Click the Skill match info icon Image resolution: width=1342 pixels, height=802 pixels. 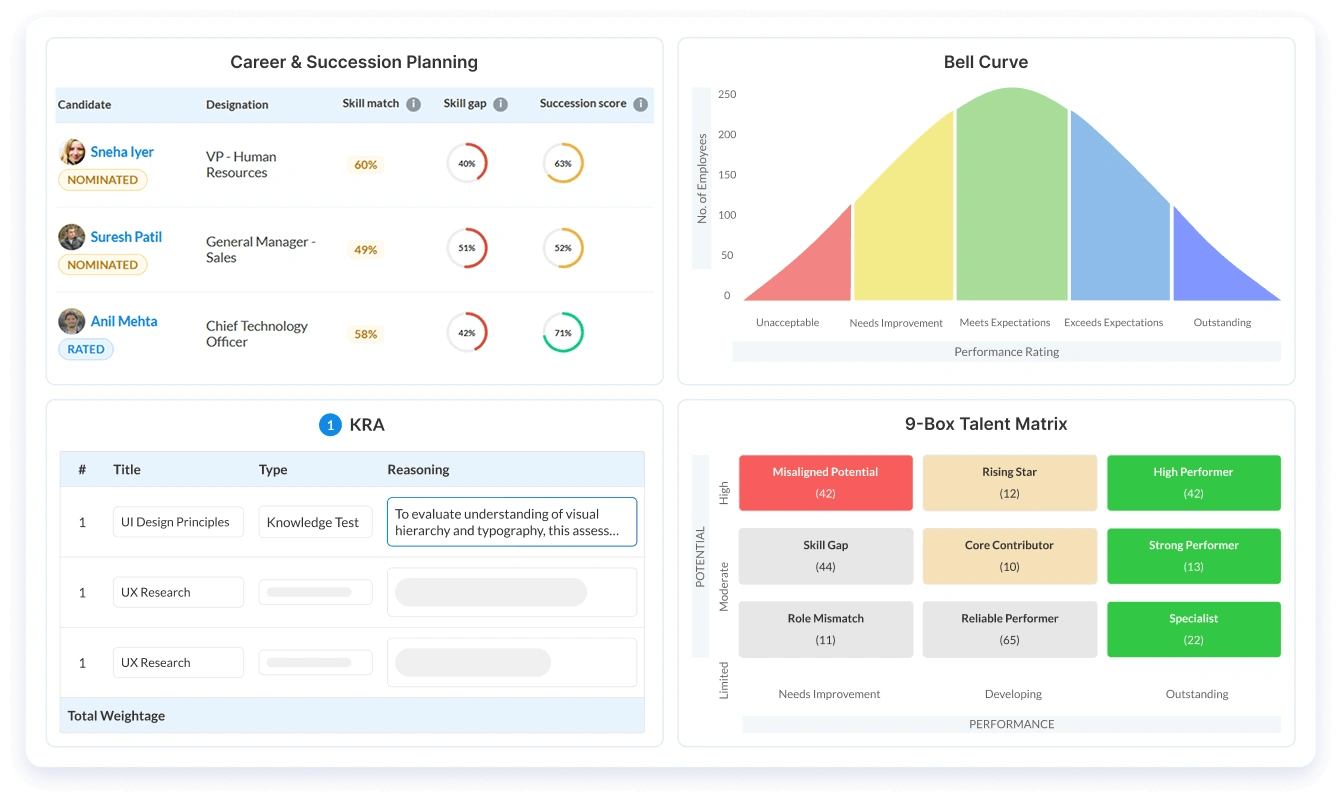click(x=414, y=104)
